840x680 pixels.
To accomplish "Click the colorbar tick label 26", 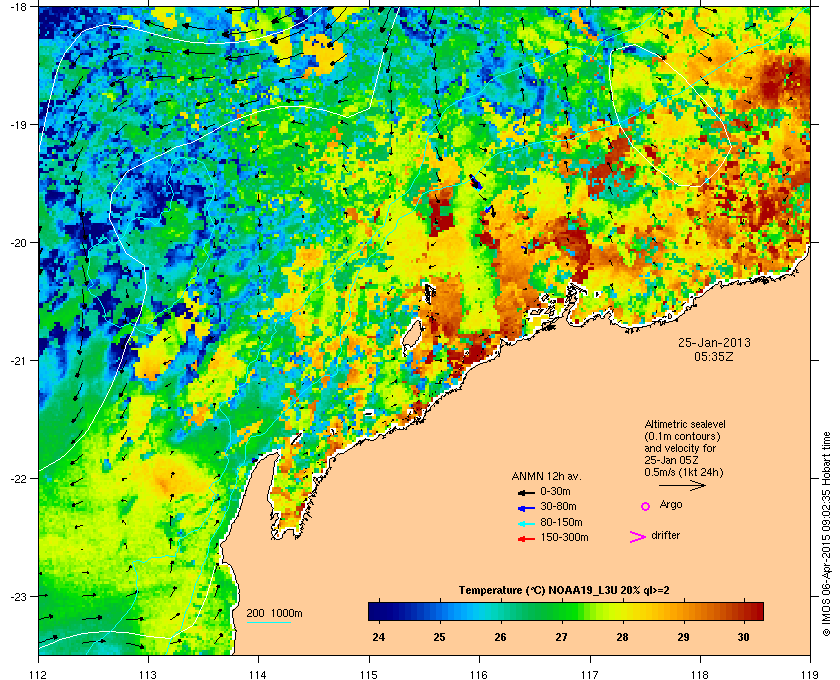I will (x=500, y=637).
